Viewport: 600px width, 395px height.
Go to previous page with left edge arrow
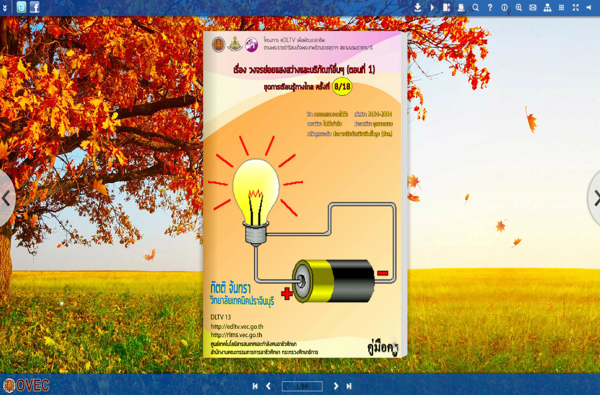coord(6,198)
